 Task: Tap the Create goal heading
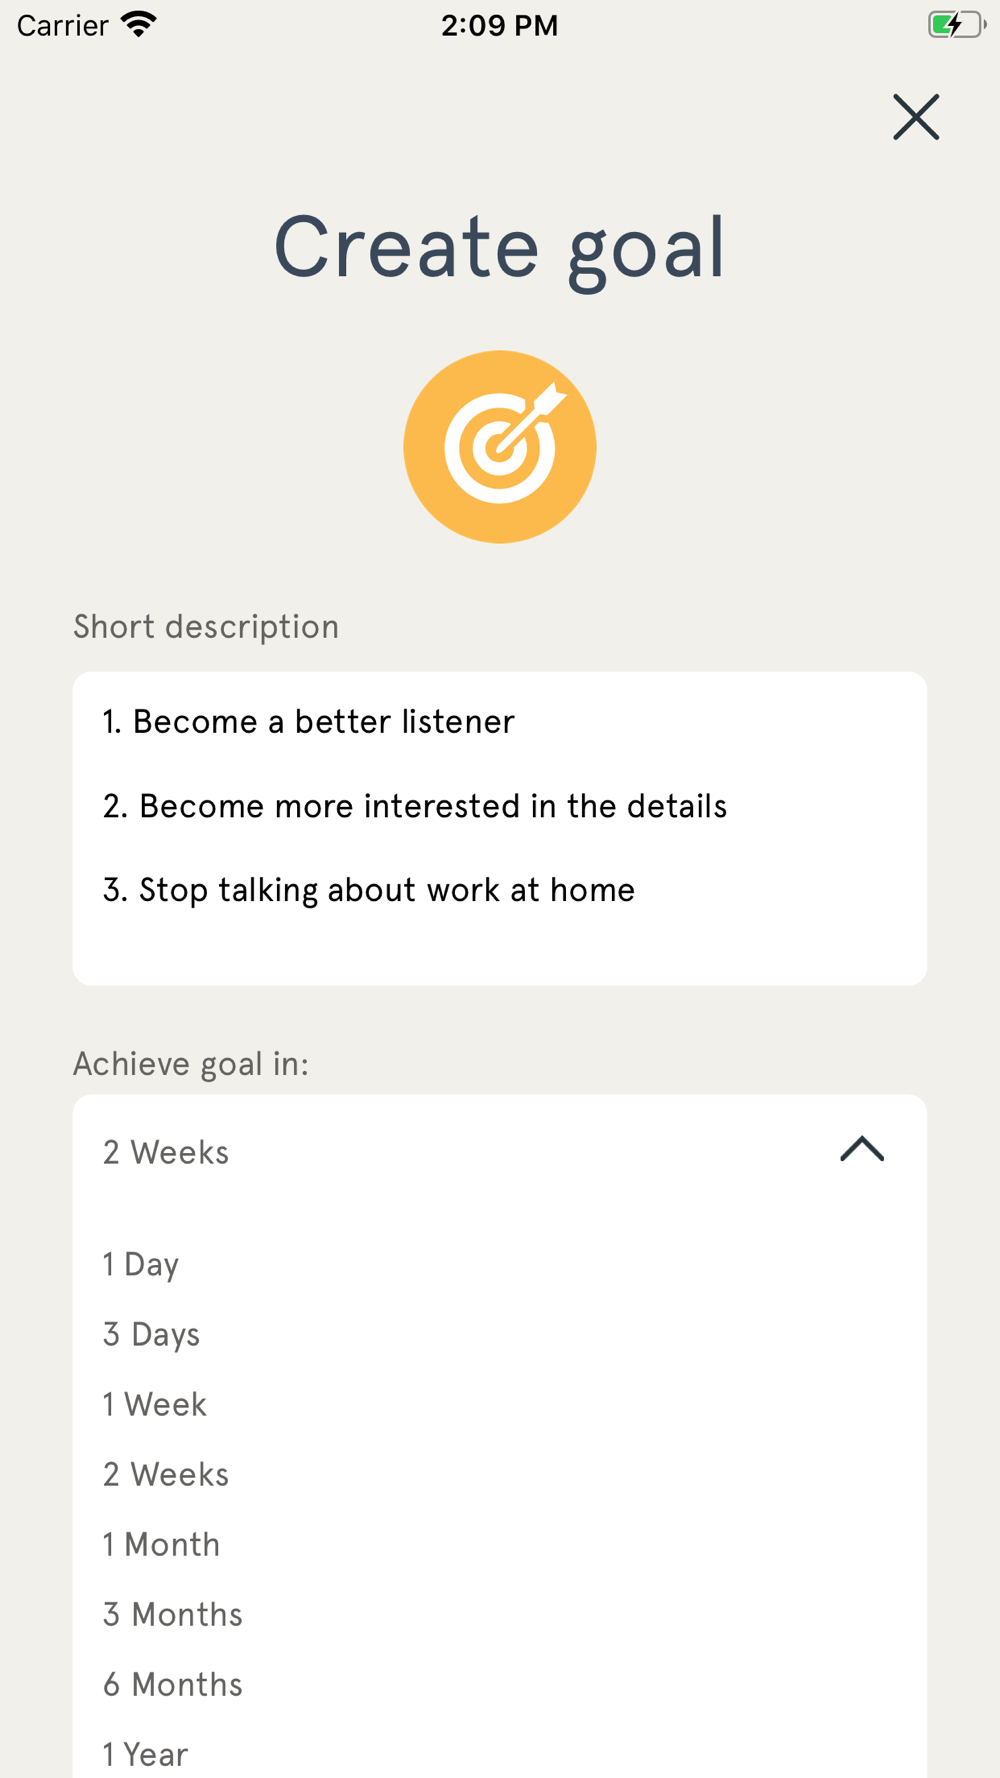coord(500,248)
